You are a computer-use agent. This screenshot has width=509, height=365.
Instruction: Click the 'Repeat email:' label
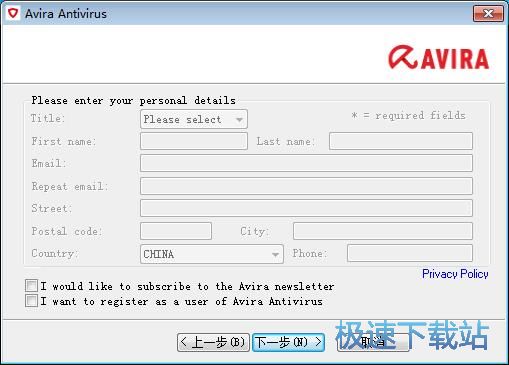[x=70, y=186]
